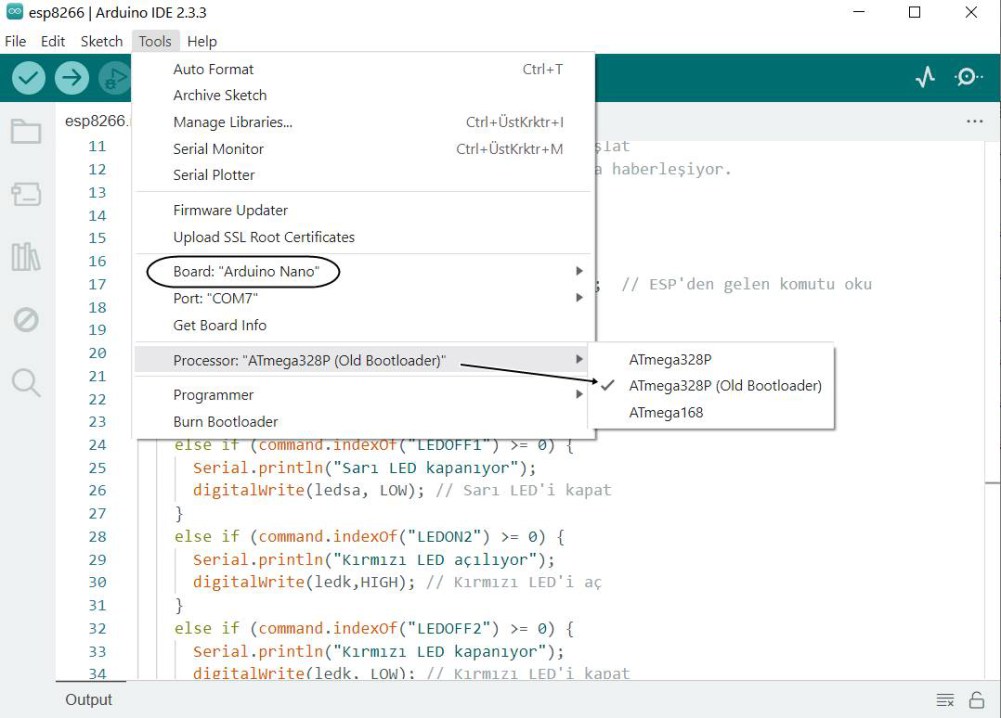This screenshot has height=718, width=1001.
Task: Choose Auto Format from Tools menu
Action: click(365, 69)
